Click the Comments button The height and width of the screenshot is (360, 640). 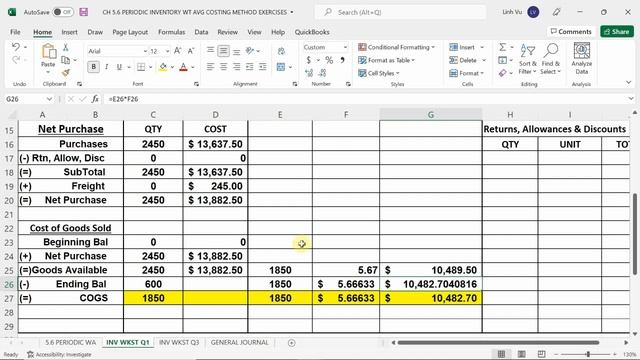coord(571,31)
